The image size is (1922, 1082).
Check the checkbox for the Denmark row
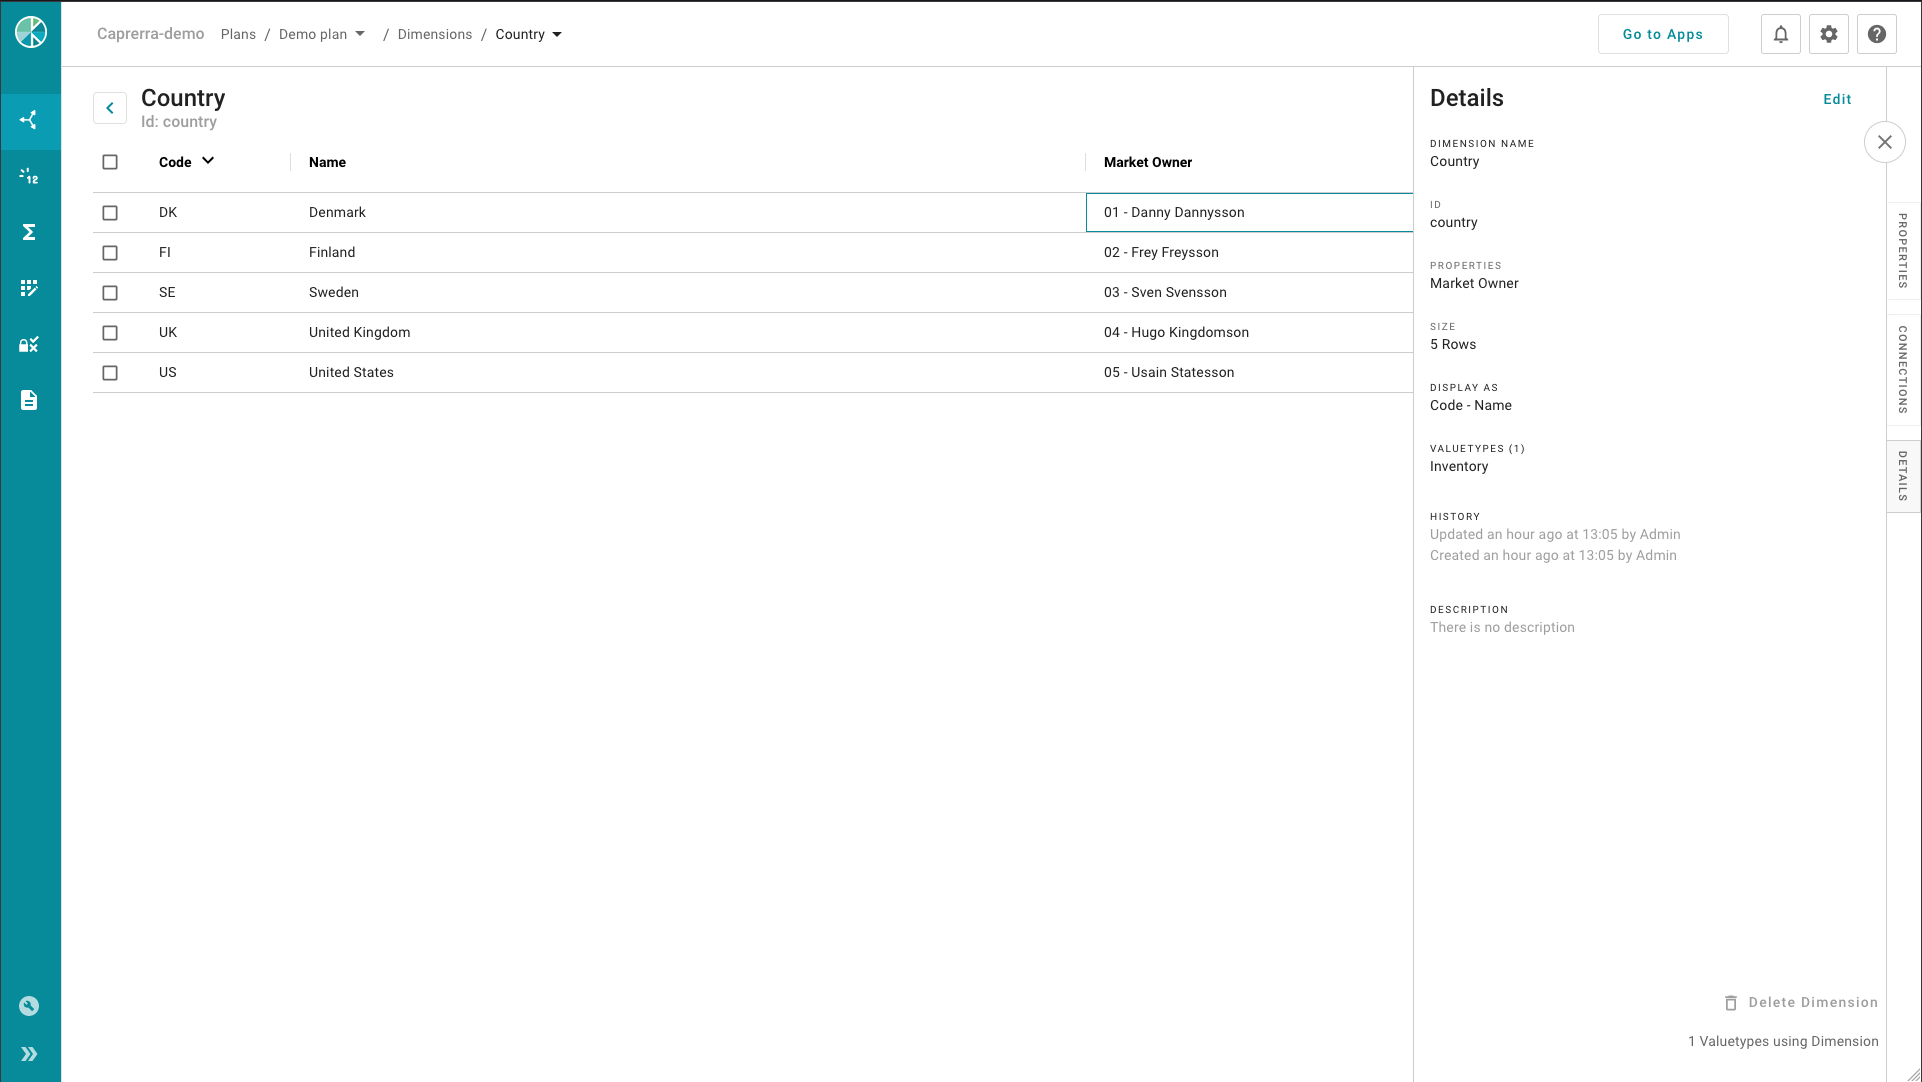110,212
